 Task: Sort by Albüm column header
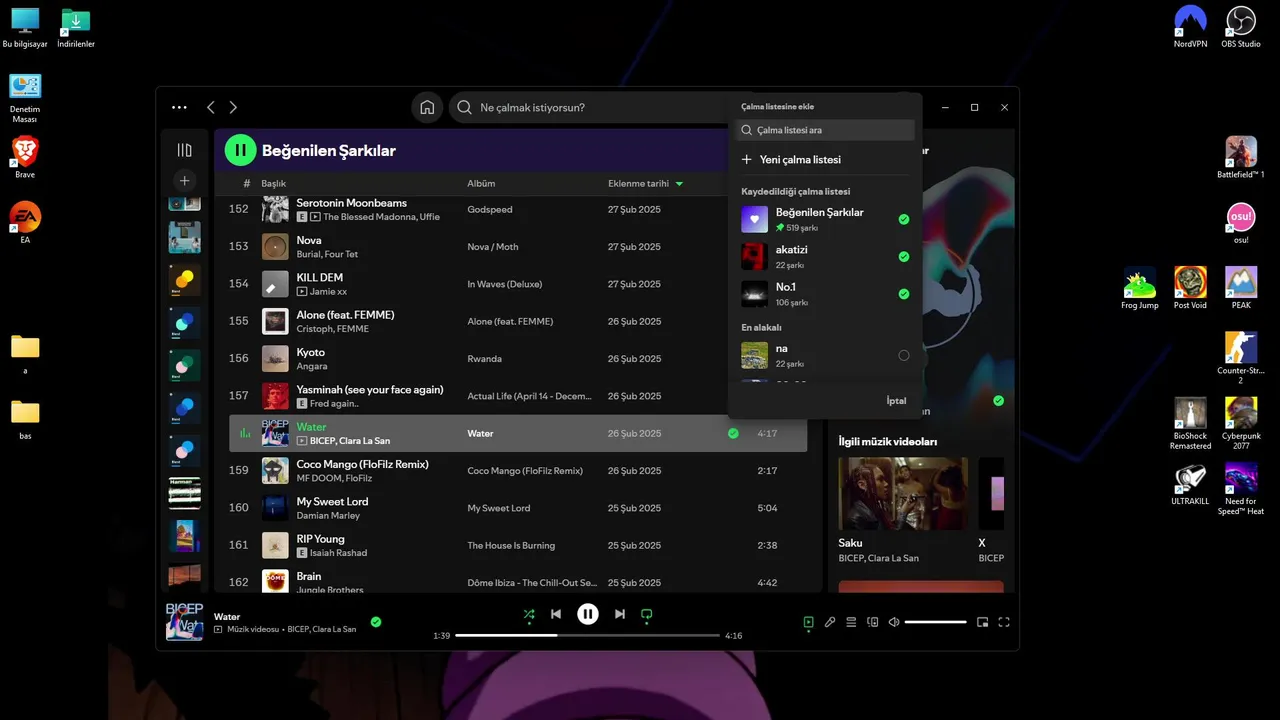coord(481,184)
